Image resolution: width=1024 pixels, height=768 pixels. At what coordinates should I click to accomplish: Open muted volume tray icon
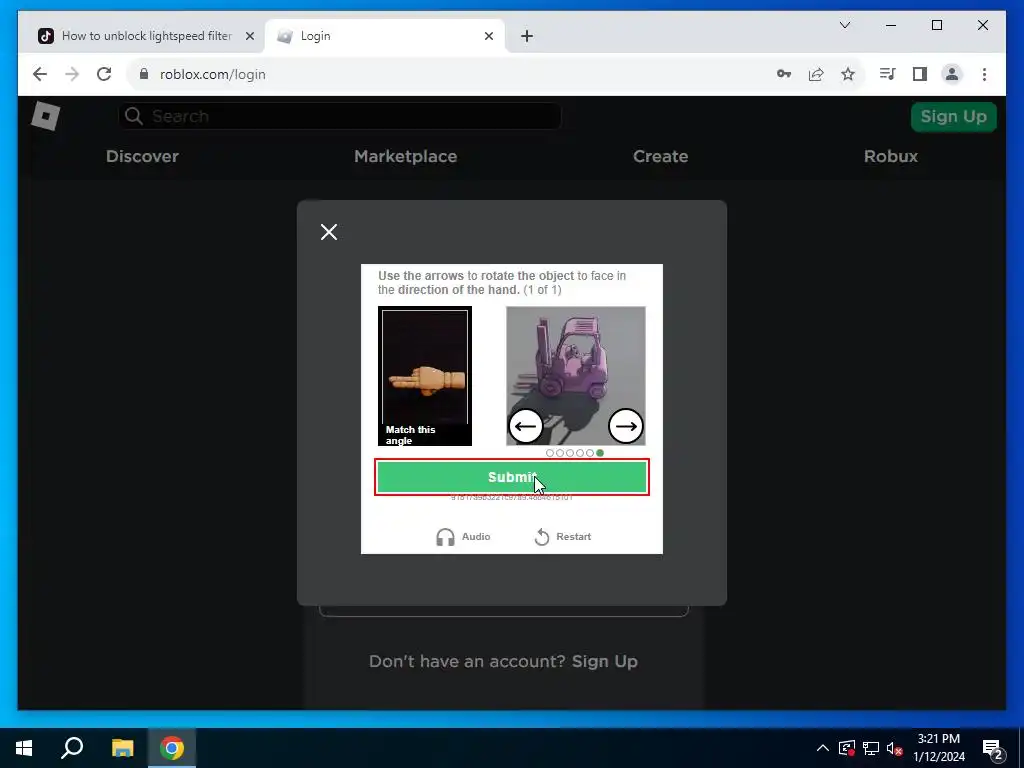[894, 748]
